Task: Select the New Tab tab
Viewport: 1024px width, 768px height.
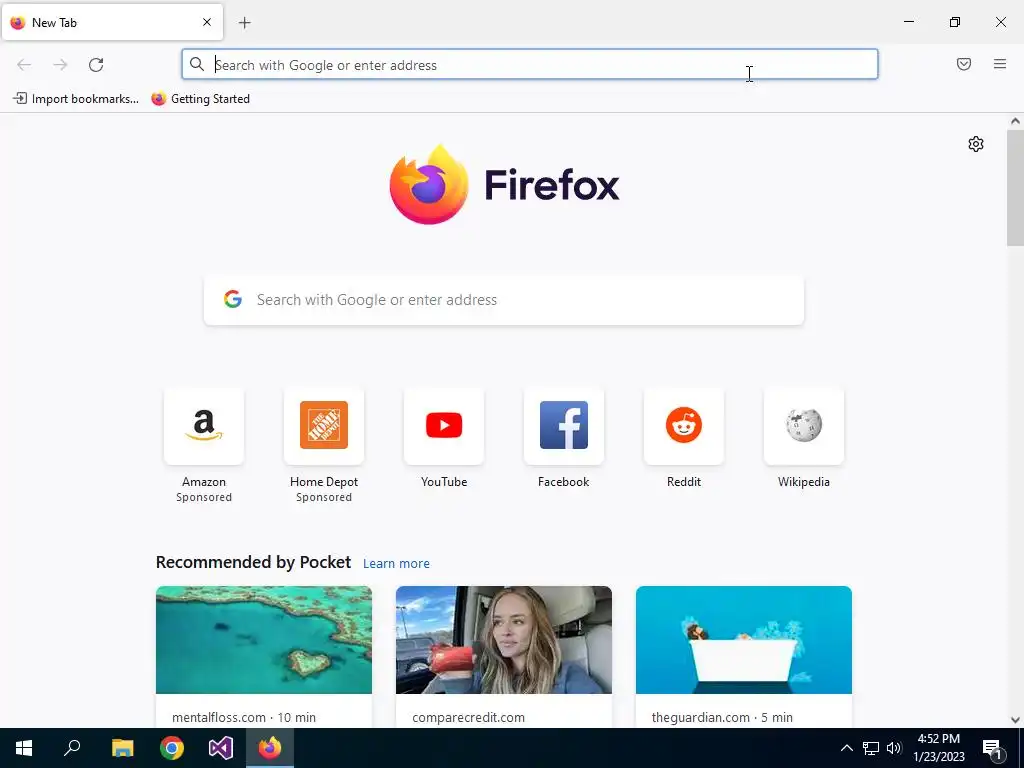Action: (112, 22)
